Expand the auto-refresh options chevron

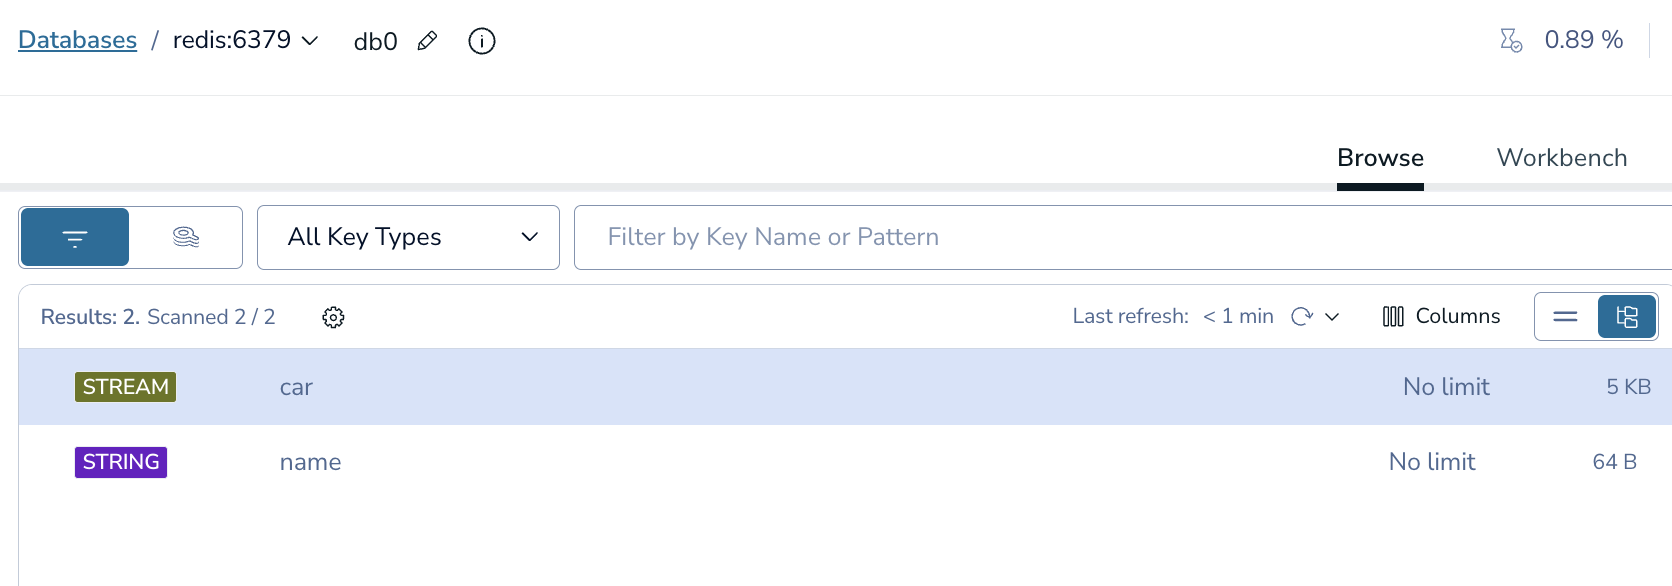tap(1332, 317)
